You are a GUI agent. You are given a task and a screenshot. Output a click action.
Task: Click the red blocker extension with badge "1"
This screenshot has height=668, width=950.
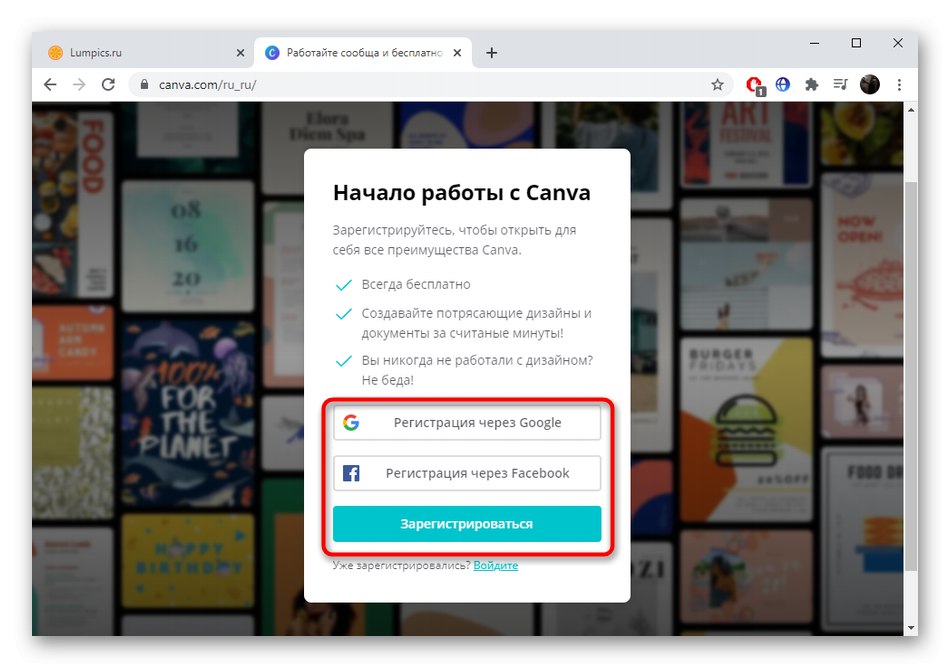(x=754, y=85)
